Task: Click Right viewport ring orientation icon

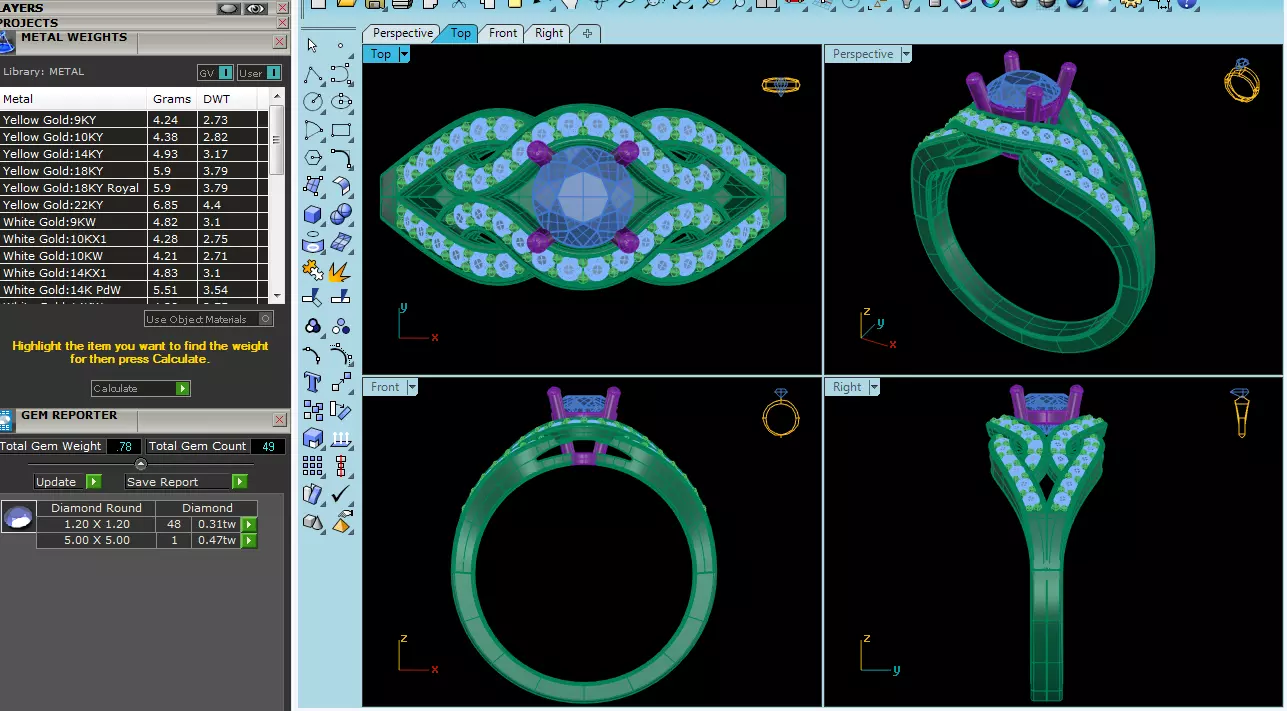Action: pos(1240,413)
